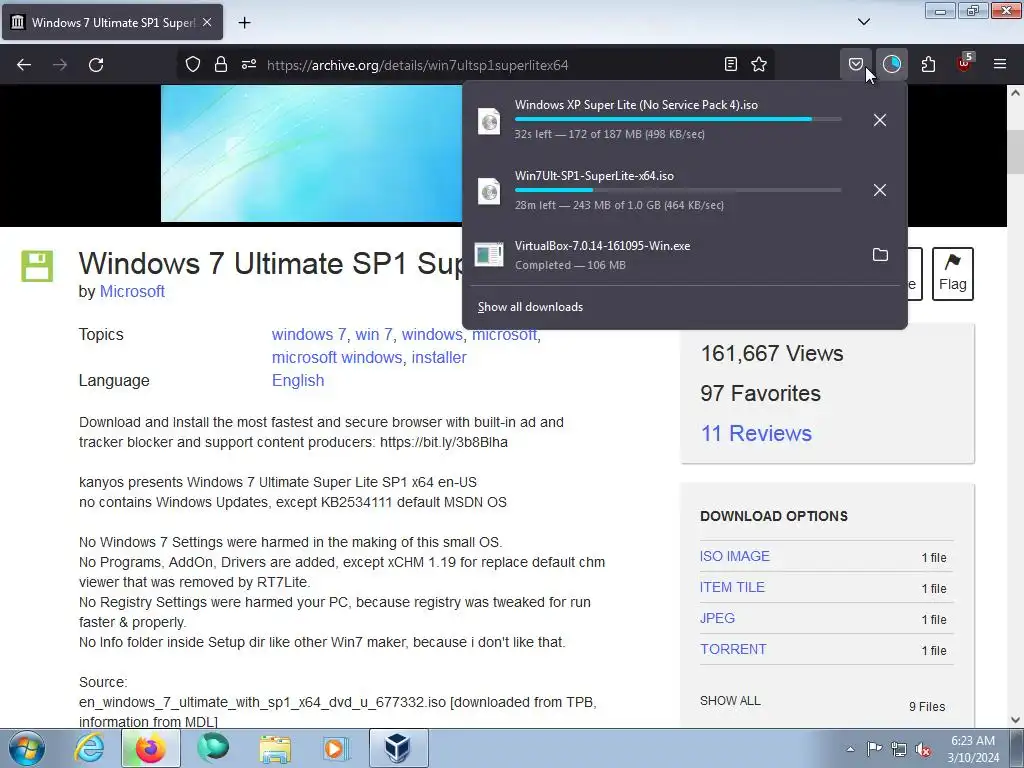This screenshot has height=768, width=1024.
Task: Click the scrollbar up arrow
Action: (x=1016, y=93)
